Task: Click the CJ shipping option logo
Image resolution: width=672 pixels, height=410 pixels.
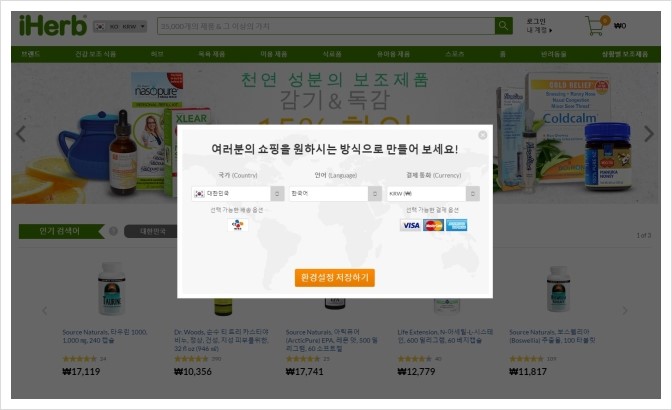Action: 237,224
